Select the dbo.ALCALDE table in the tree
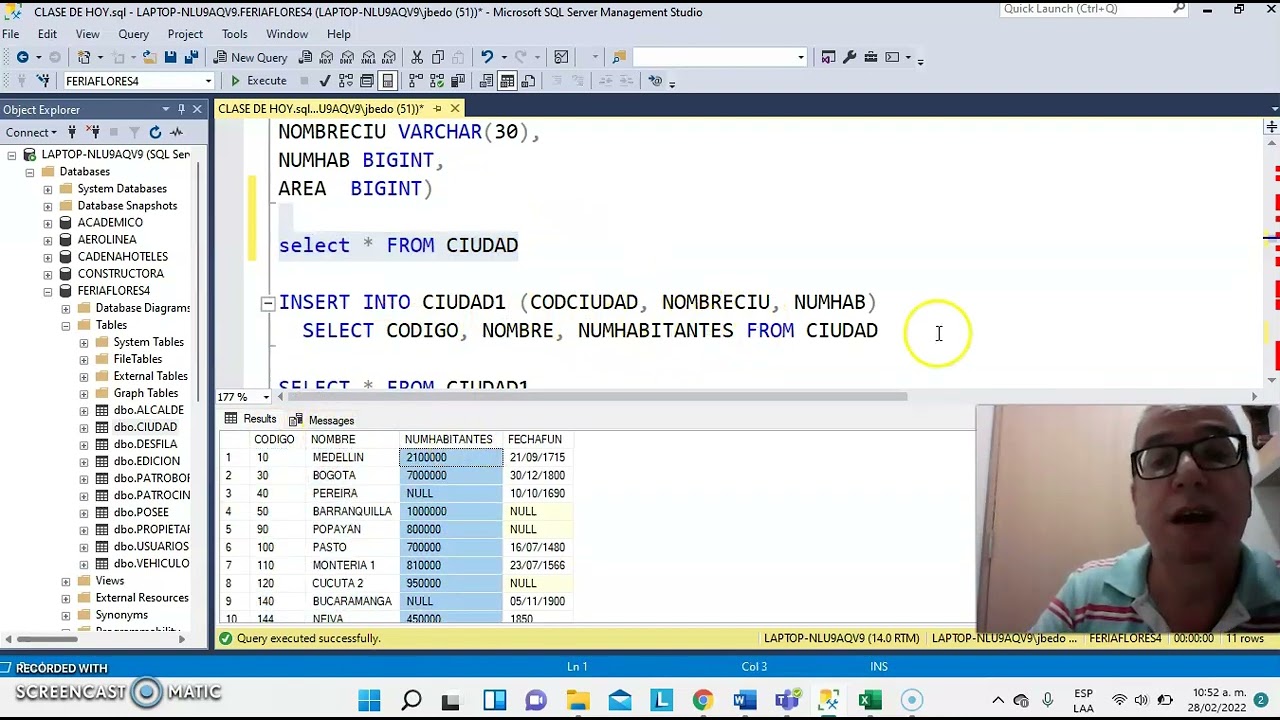Image resolution: width=1280 pixels, height=720 pixels. pos(148,410)
